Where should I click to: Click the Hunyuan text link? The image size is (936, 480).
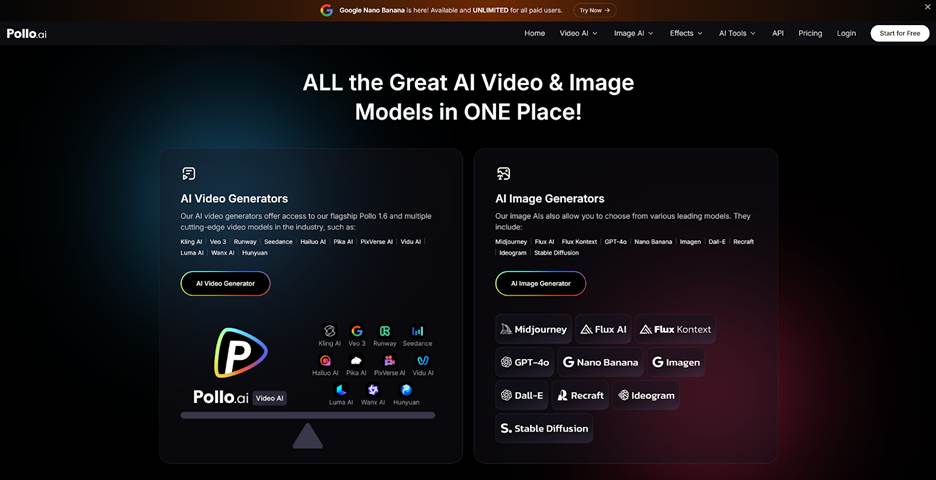click(x=255, y=253)
